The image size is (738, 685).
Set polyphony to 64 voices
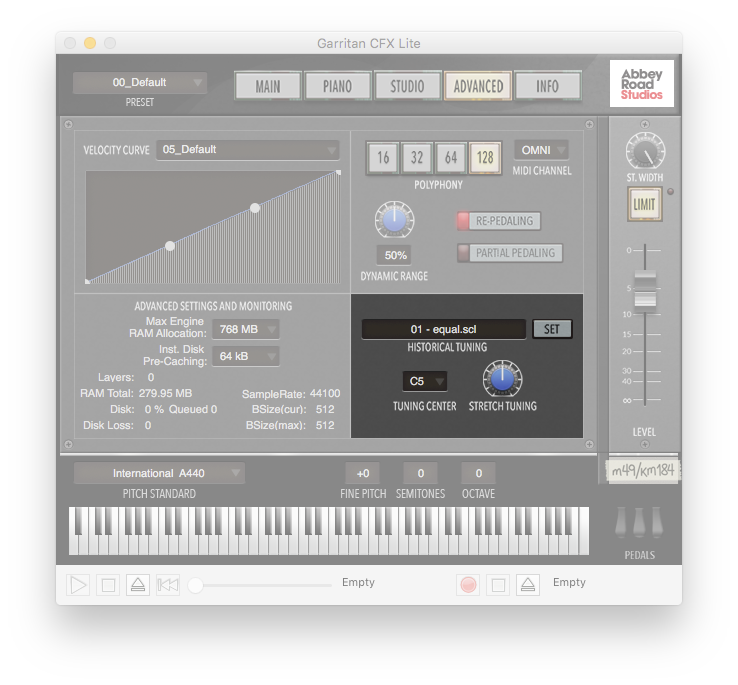click(x=451, y=158)
